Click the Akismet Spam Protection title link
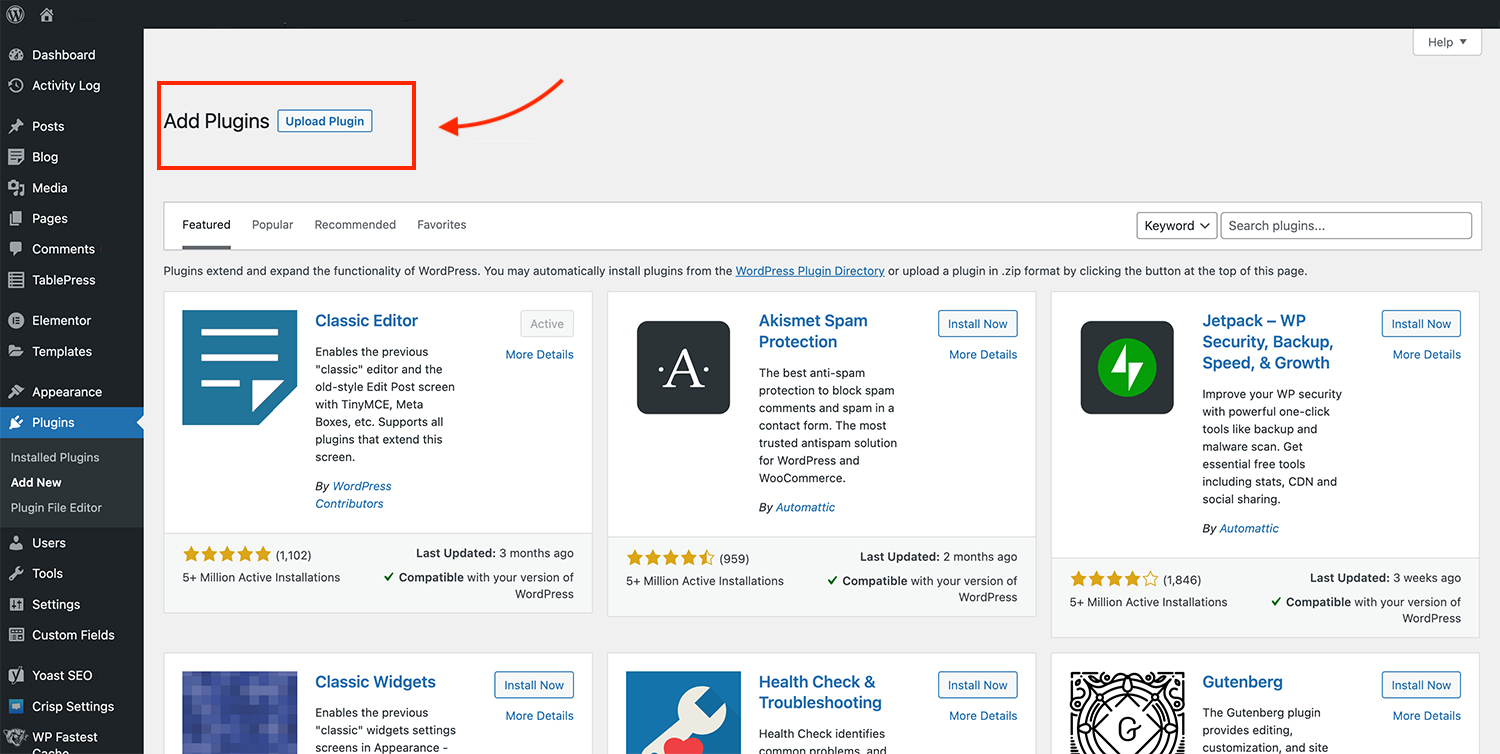This screenshot has height=754, width=1500. (813, 331)
